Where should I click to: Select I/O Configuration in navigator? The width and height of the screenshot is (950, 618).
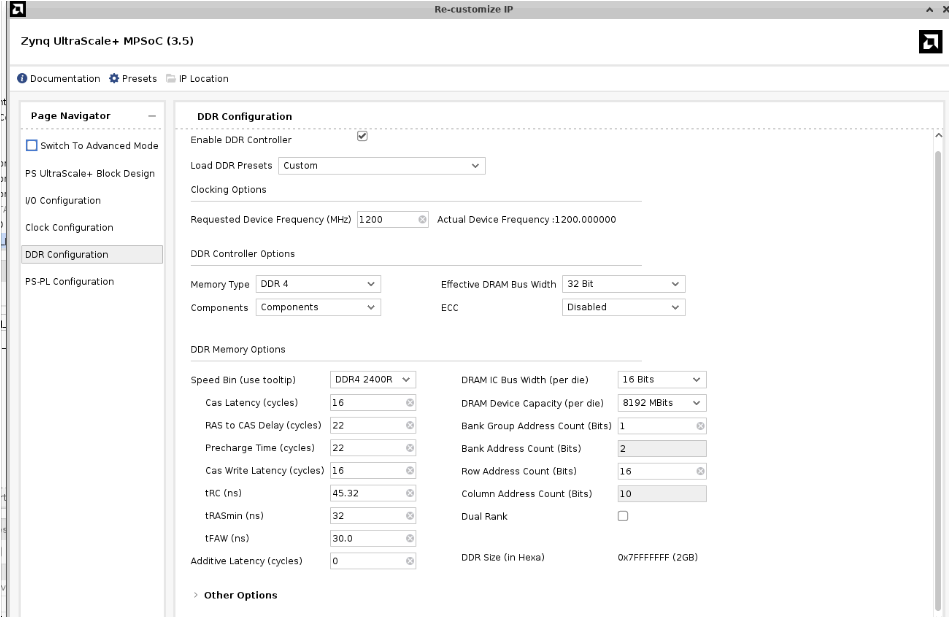[63, 201]
